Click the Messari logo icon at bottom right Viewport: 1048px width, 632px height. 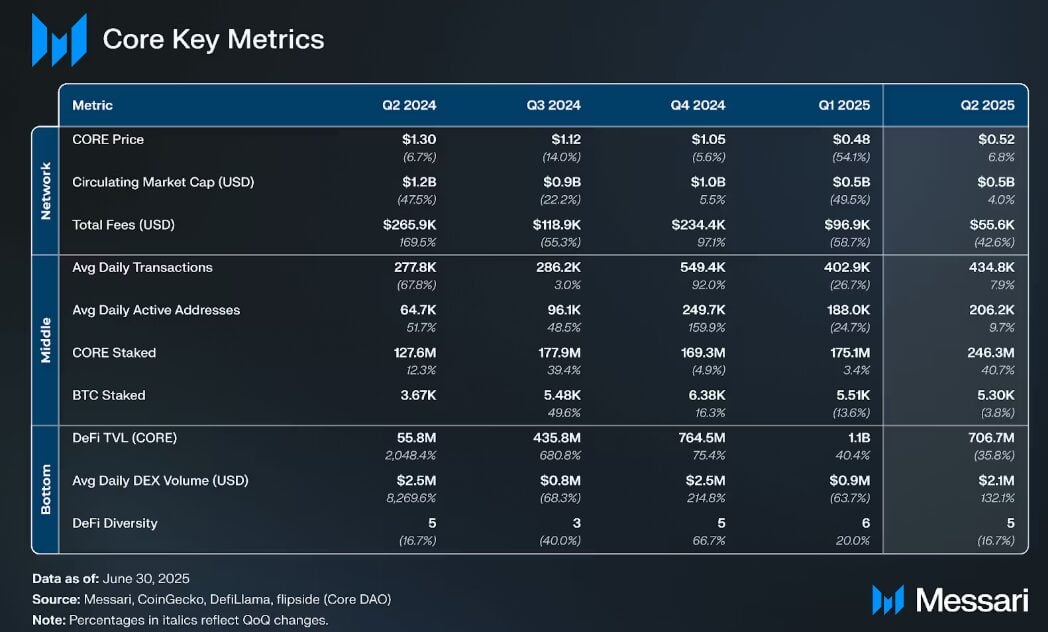(x=887, y=600)
